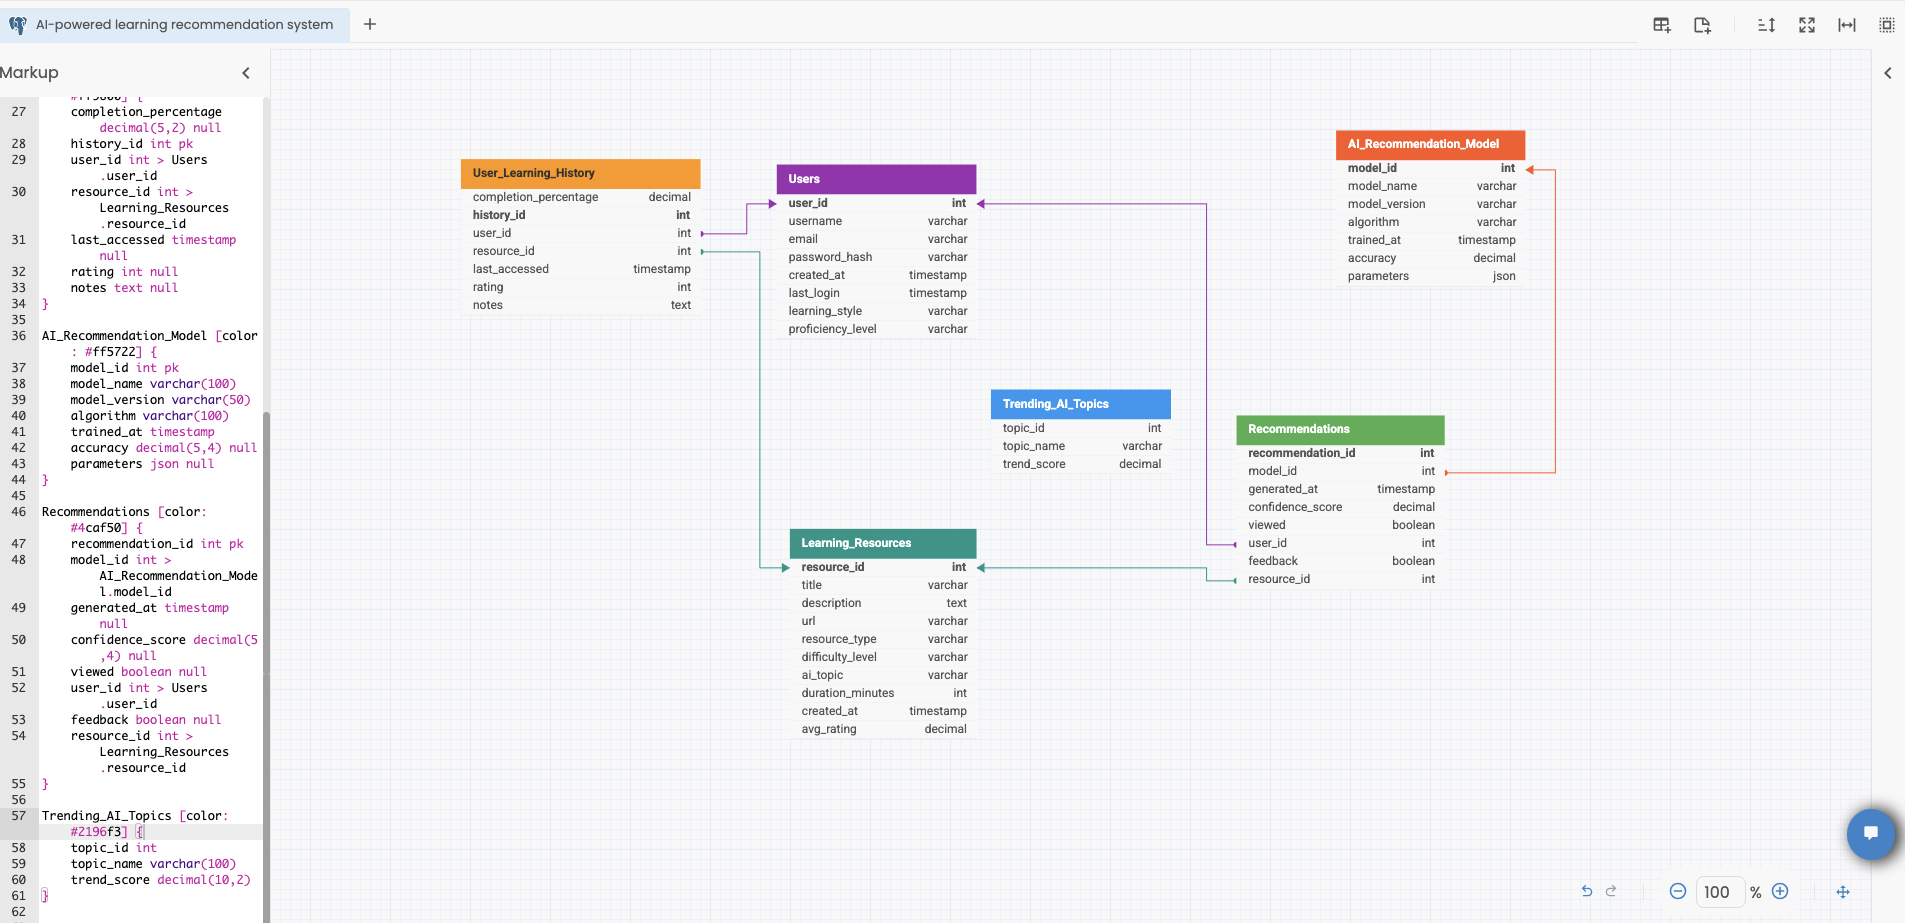Select the Users table header
The image size is (1905, 923).
tap(875, 178)
